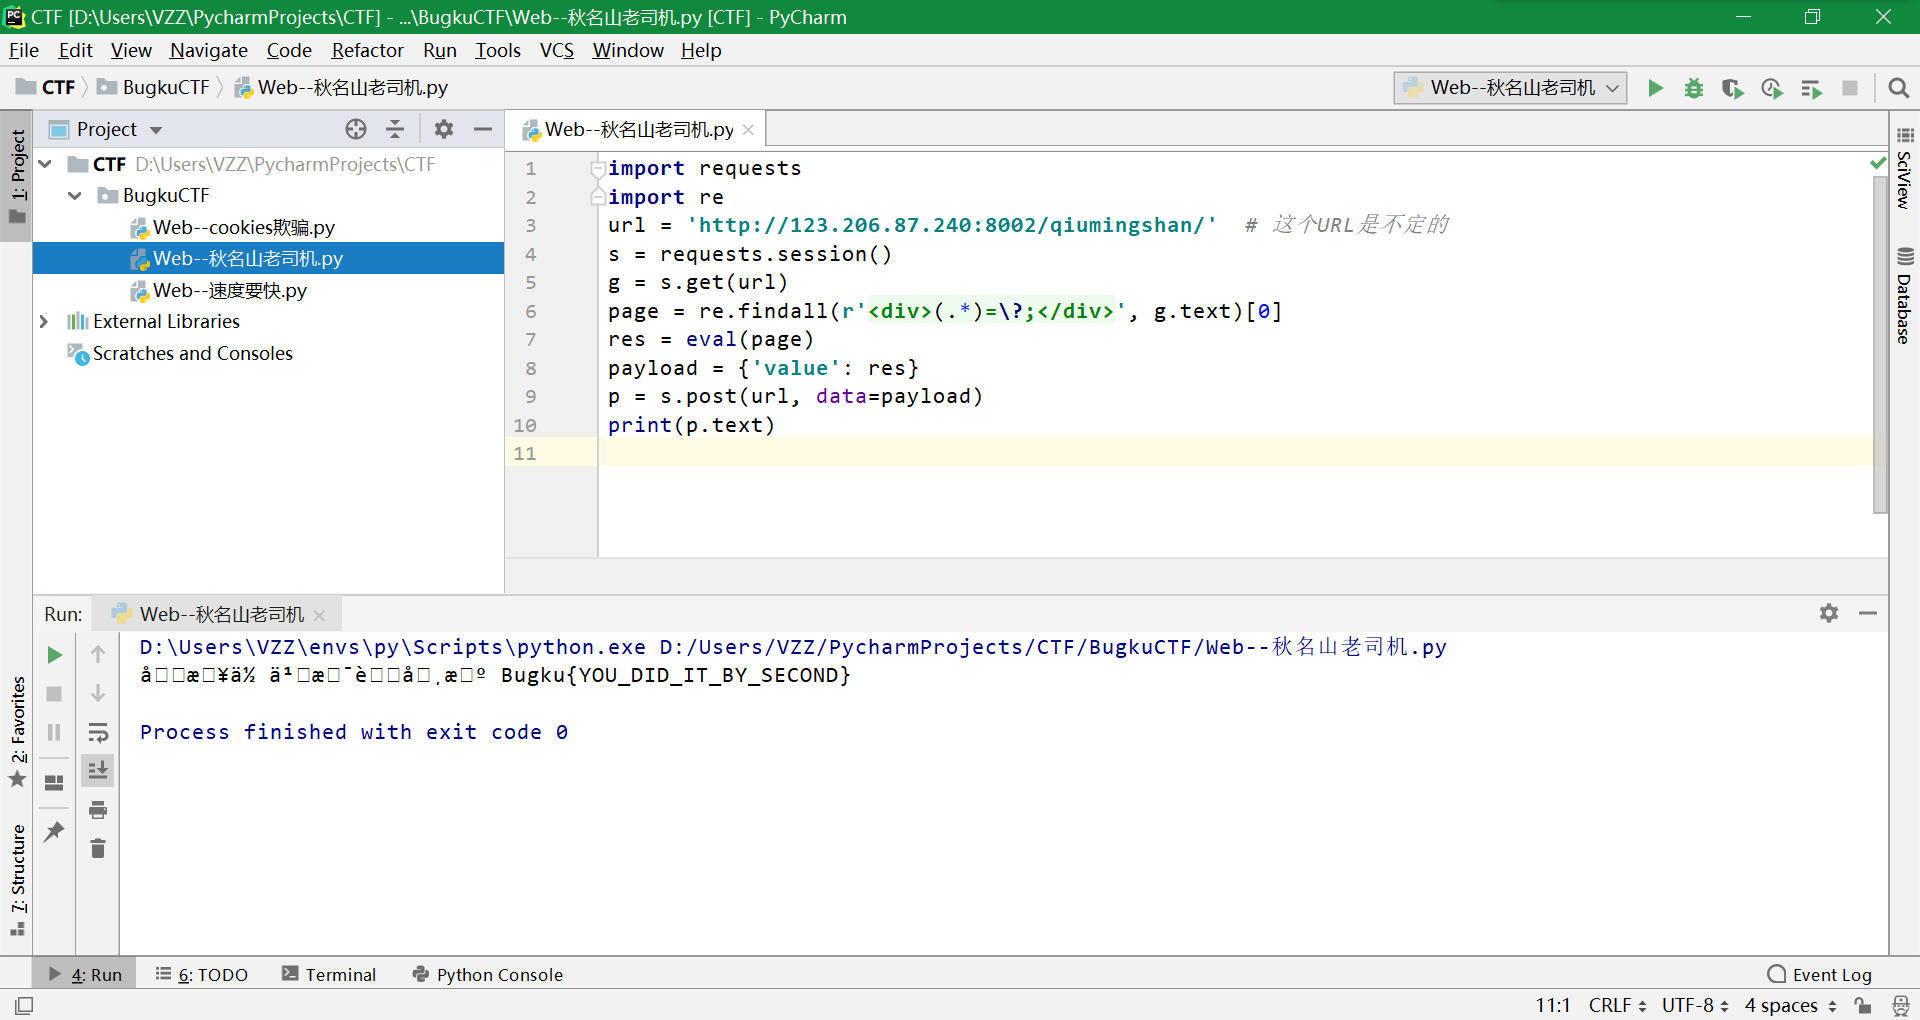Open the Event Log
This screenshot has width=1920, height=1020.
1819,974
